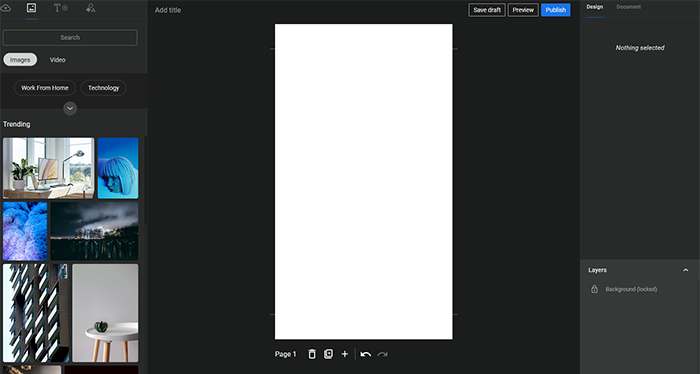Switch to the Document tab

tap(629, 7)
